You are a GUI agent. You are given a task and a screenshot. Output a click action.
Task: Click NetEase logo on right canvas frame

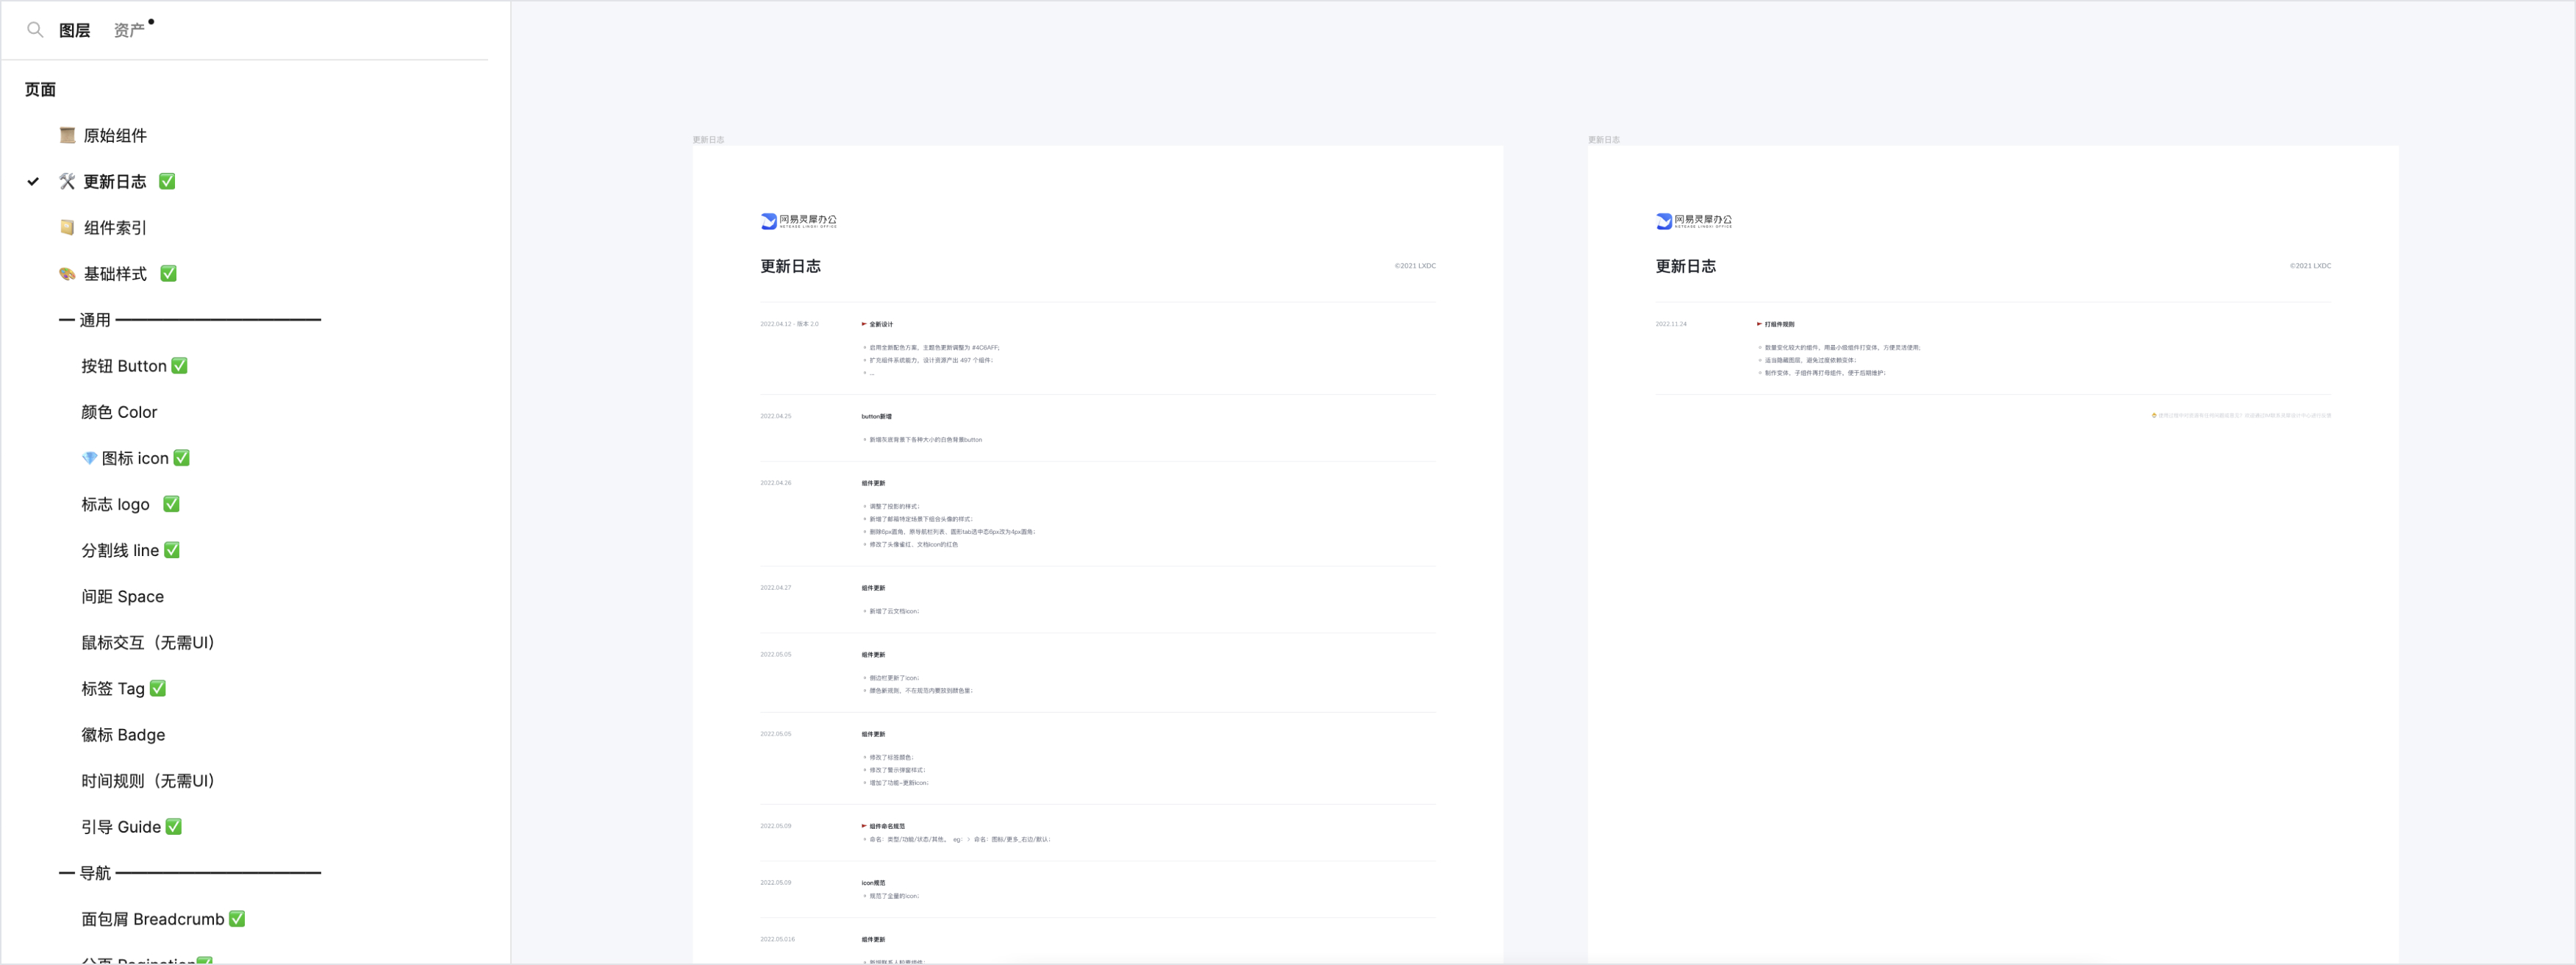pyautogui.click(x=1693, y=221)
